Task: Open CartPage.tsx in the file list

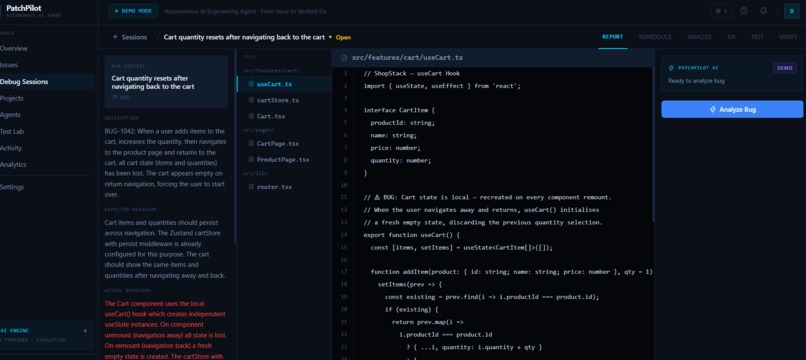Action: click(x=284, y=143)
